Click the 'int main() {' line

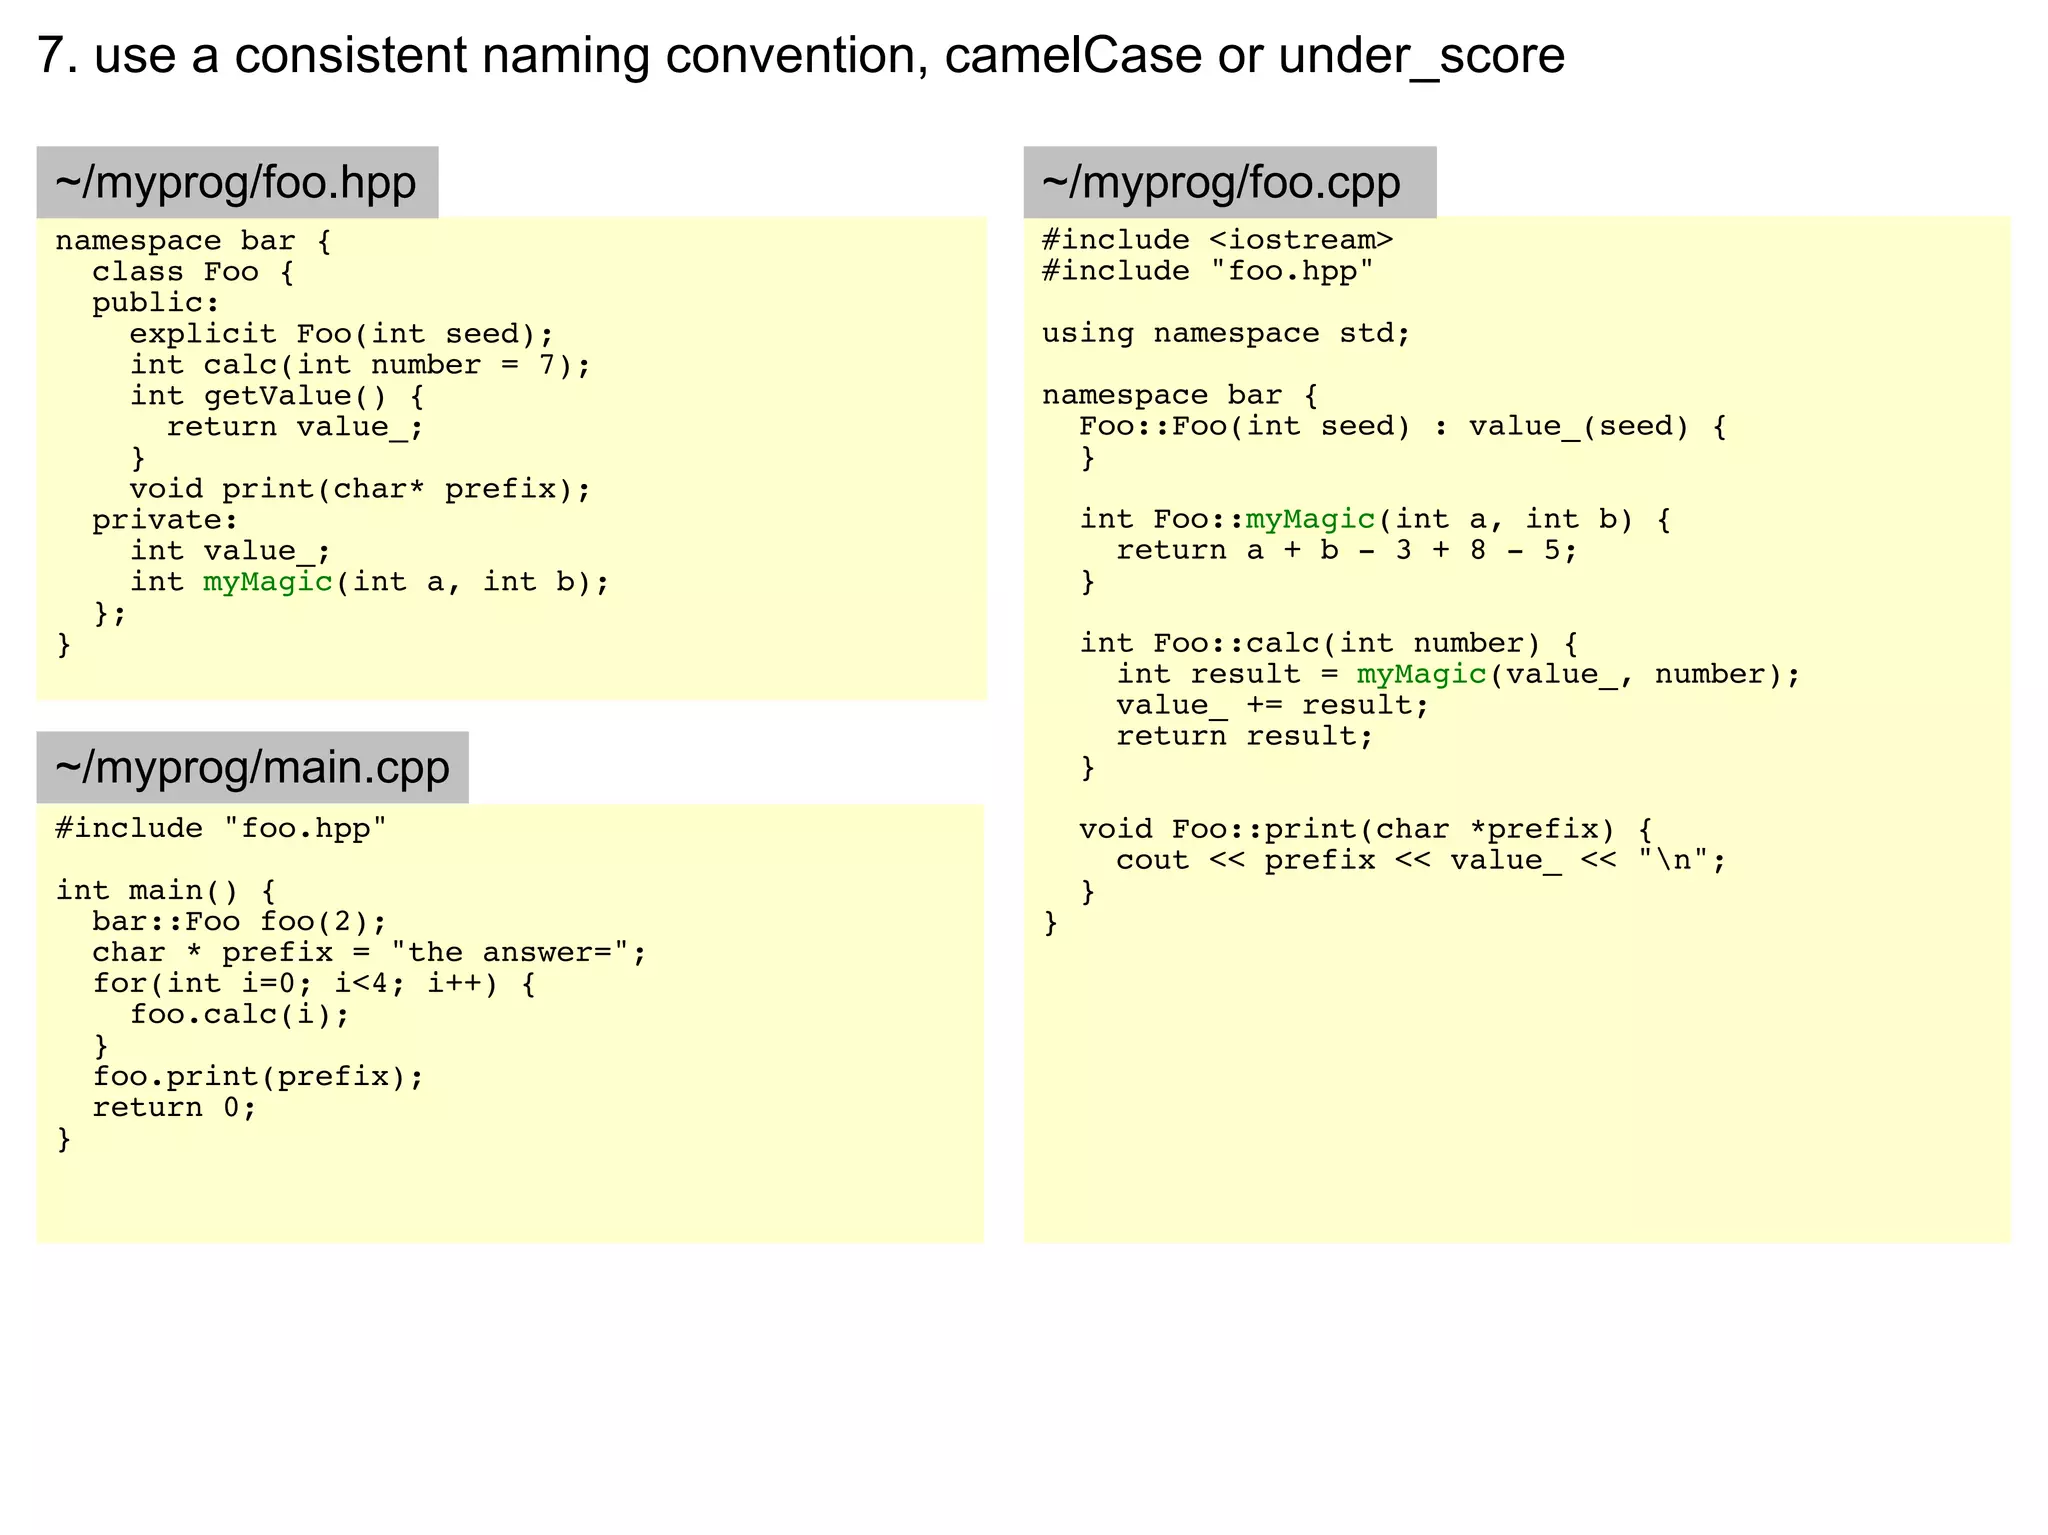coord(165,891)
